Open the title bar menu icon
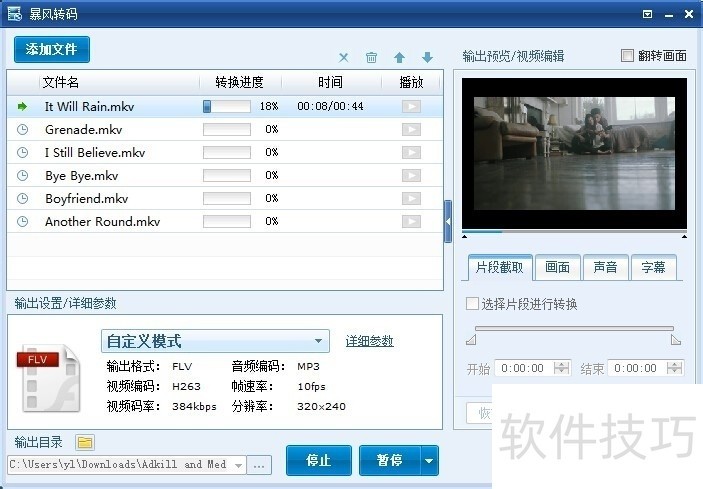Image resolution: width=703 pixels, height=489 pixels. (x=647, y=14)
